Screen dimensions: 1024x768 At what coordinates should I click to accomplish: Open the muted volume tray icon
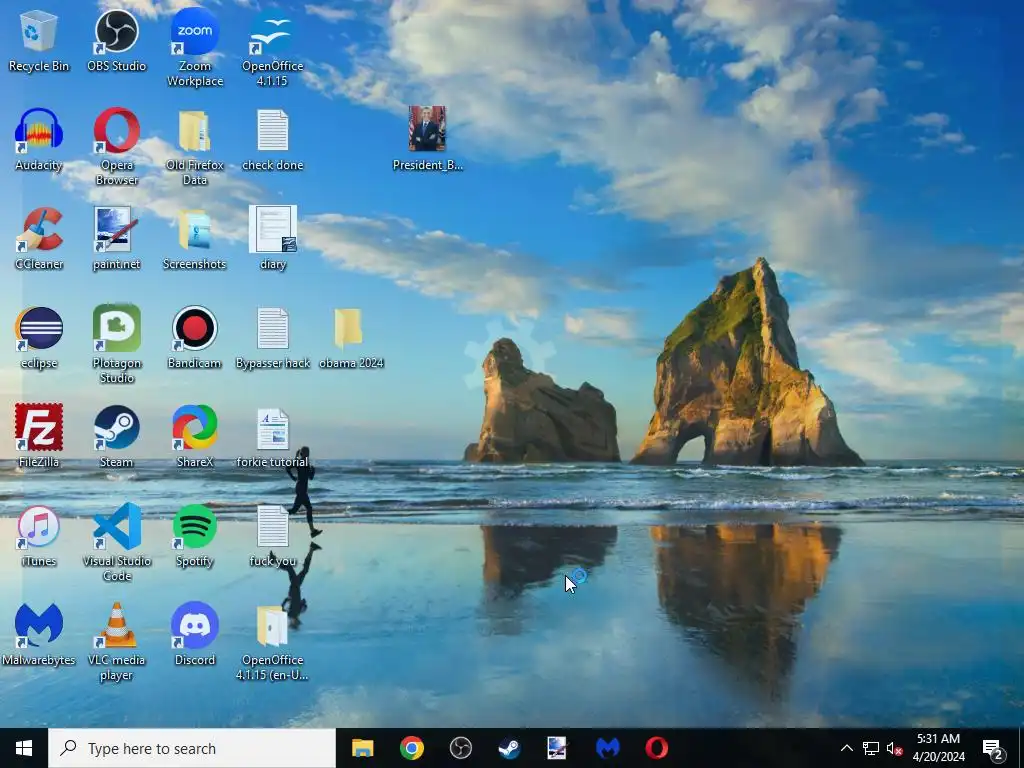click(894, 748)
